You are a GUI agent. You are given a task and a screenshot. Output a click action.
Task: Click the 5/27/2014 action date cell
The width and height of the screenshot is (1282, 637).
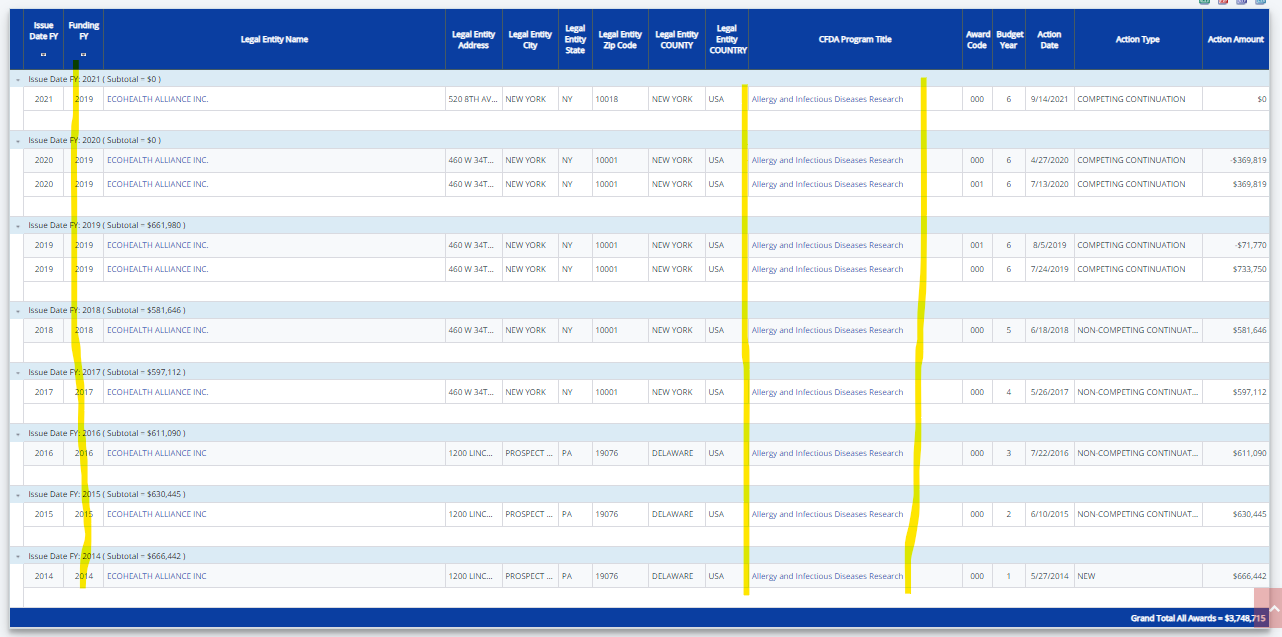coord(1049,576)
